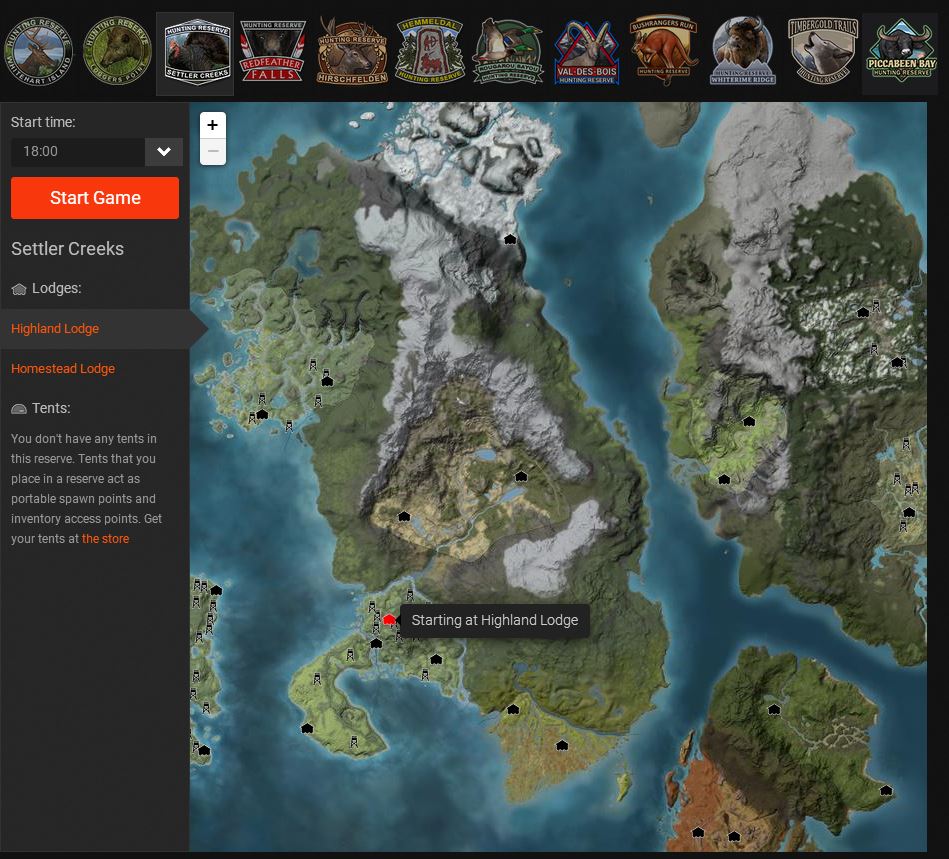Choose the Bushrangers Run reserve badge

664,51
